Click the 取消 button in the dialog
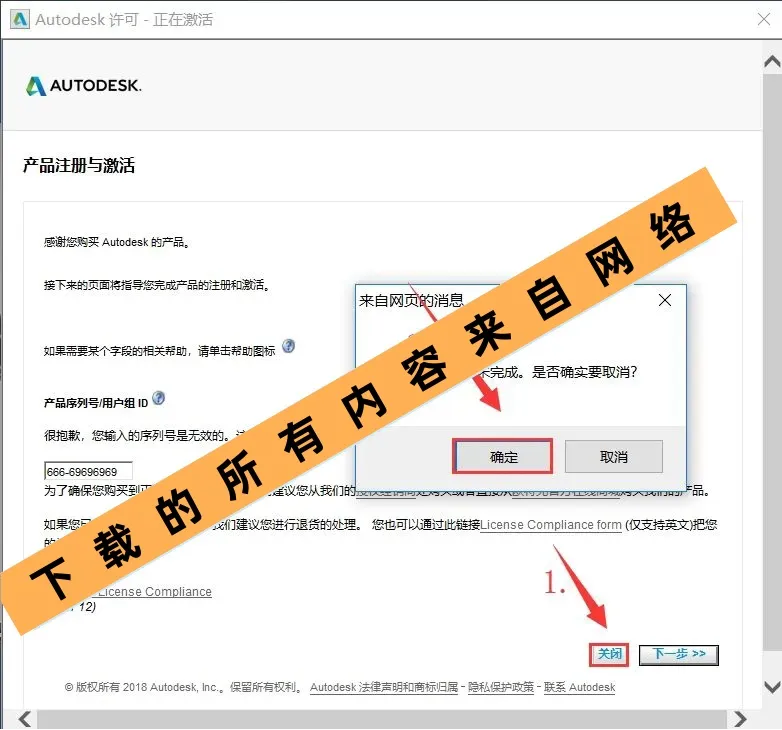 point(613,456)
